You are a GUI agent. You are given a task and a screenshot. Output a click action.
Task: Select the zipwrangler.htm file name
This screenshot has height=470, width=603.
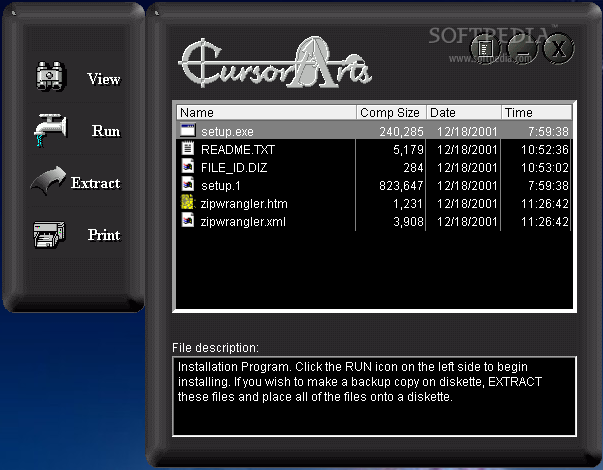click(x=244, y=204)
